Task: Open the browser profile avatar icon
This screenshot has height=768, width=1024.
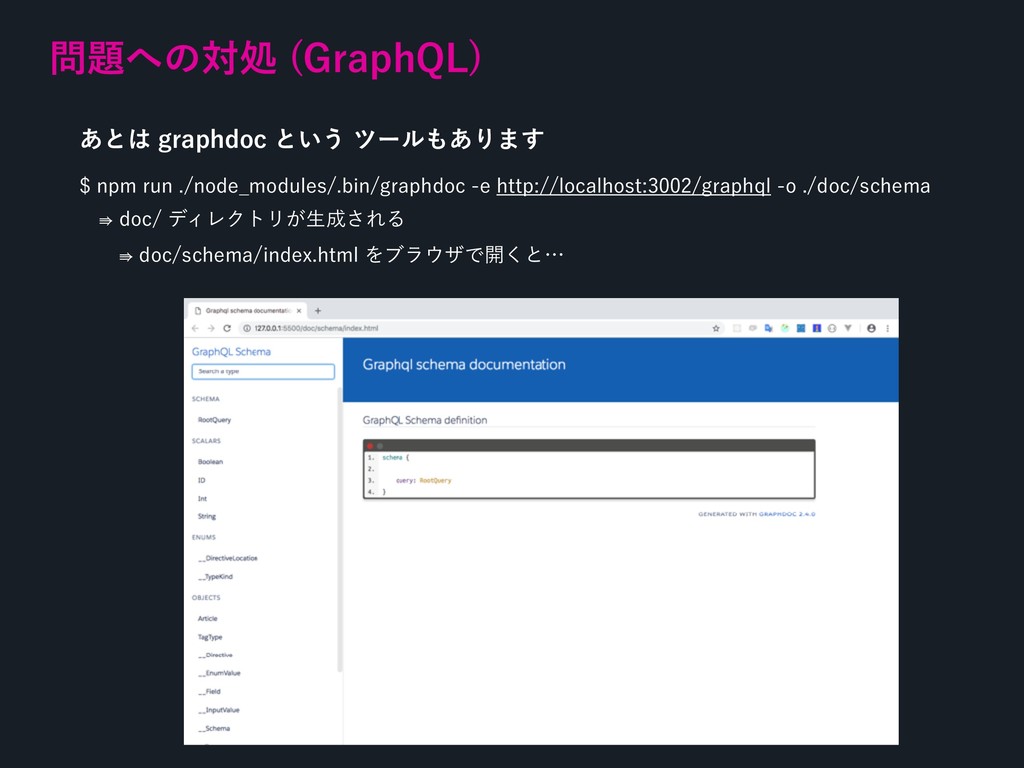Action: click(x=871, y=328)
